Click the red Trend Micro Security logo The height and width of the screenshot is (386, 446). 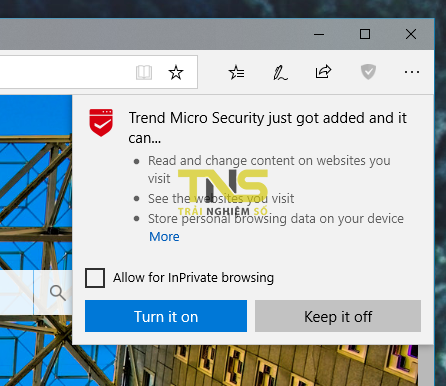pyautogui.click(x=101, y=122)
